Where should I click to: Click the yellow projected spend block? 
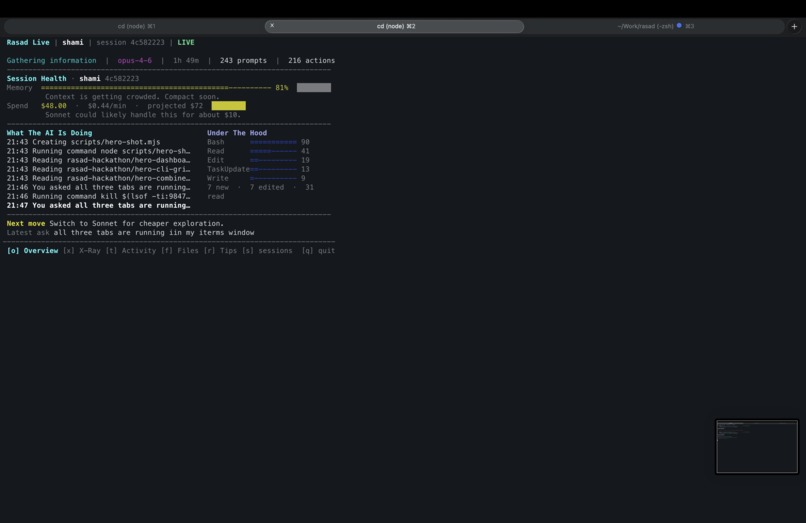[228, 106]
